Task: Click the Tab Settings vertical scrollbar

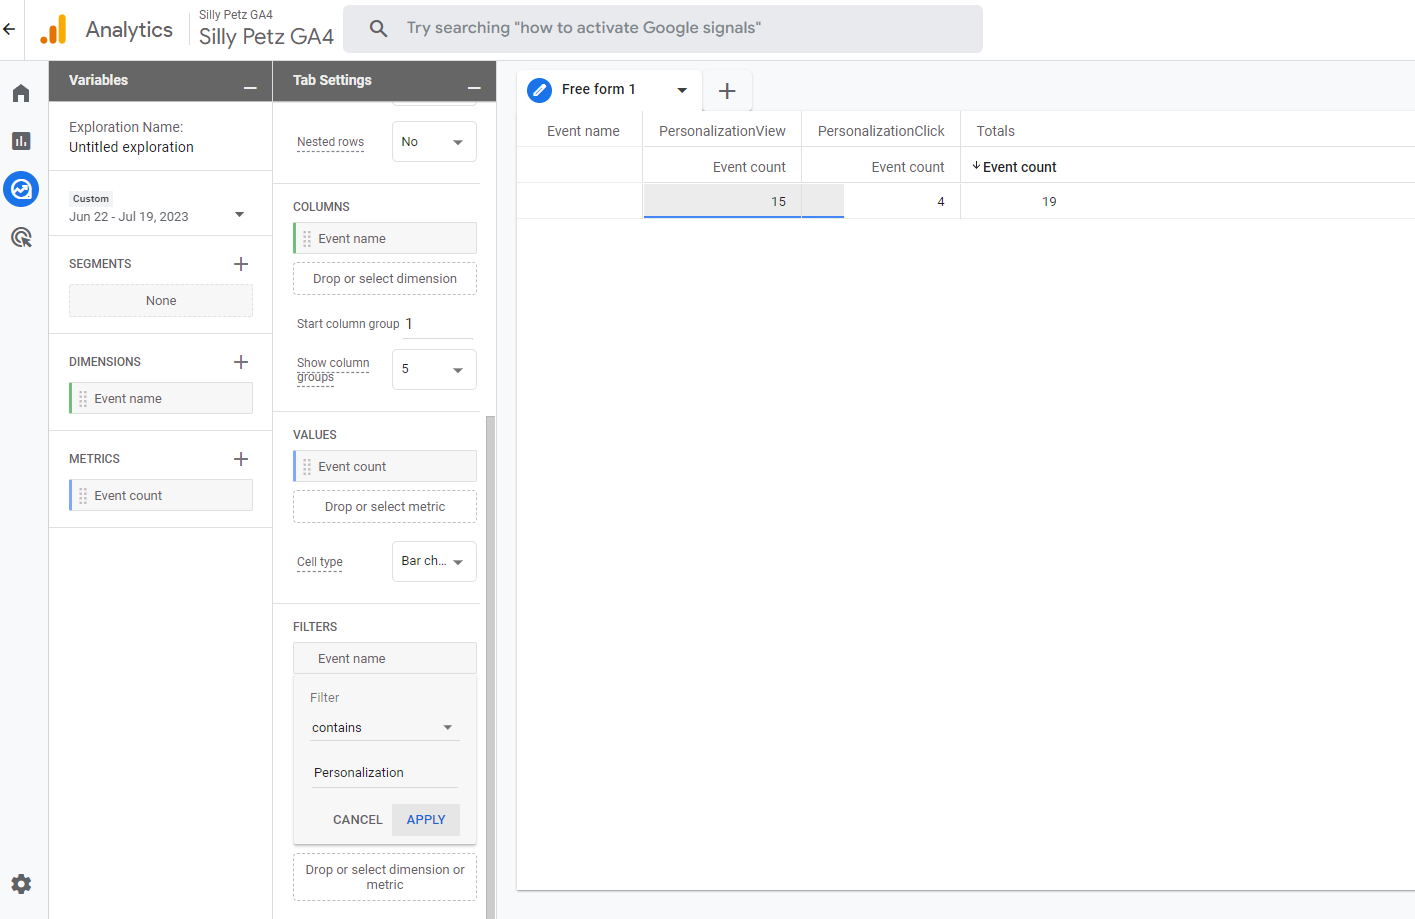Action: point(490,665)
